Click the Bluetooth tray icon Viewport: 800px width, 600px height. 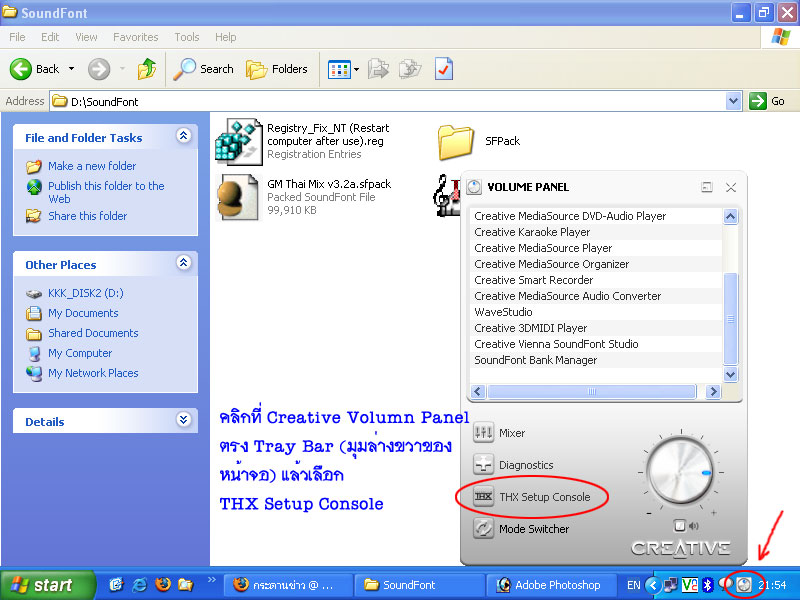pyautogui.click(x=708, y=585)
